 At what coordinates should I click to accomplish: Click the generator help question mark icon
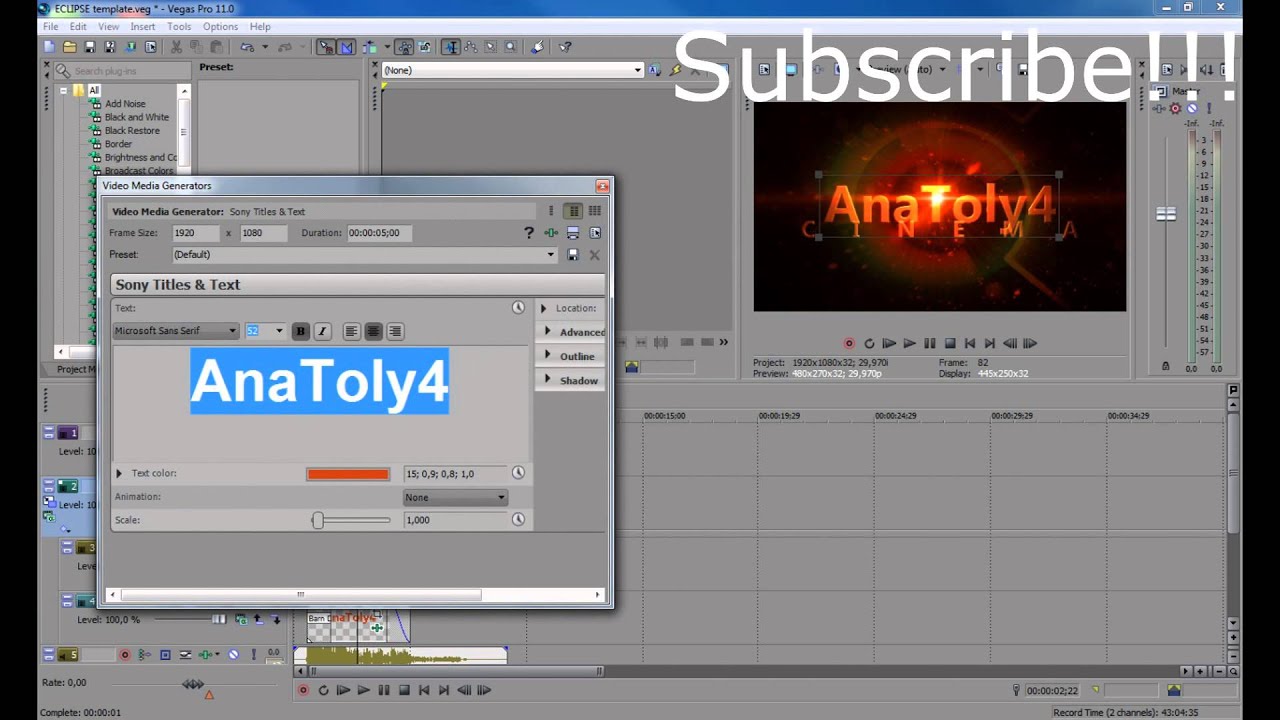529,233
